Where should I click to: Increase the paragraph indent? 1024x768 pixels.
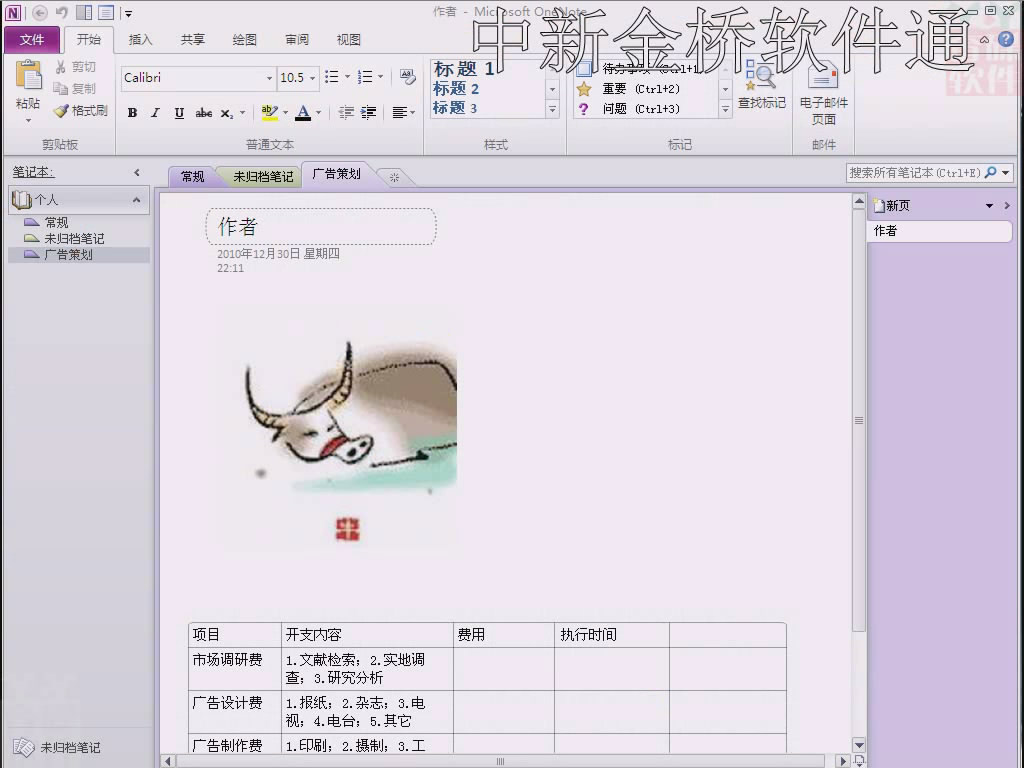pos(368,113)
